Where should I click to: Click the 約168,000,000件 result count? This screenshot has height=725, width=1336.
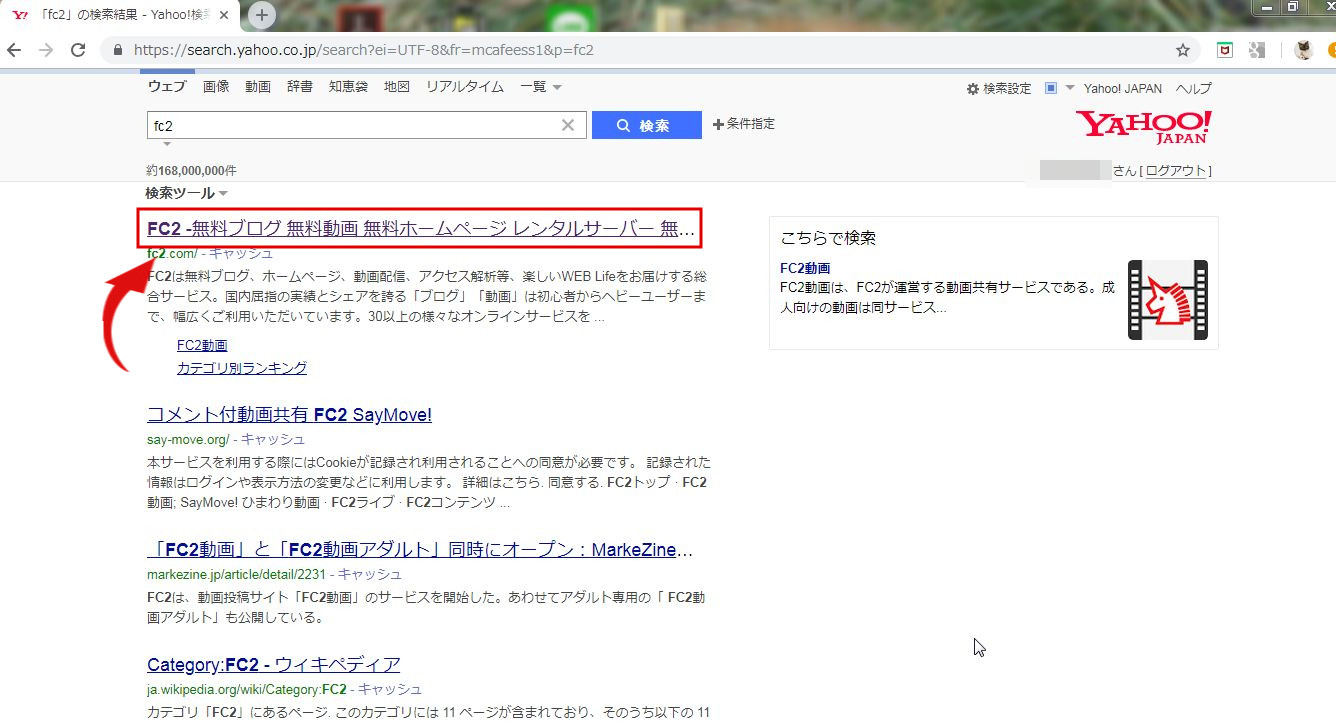pos(191,171)
